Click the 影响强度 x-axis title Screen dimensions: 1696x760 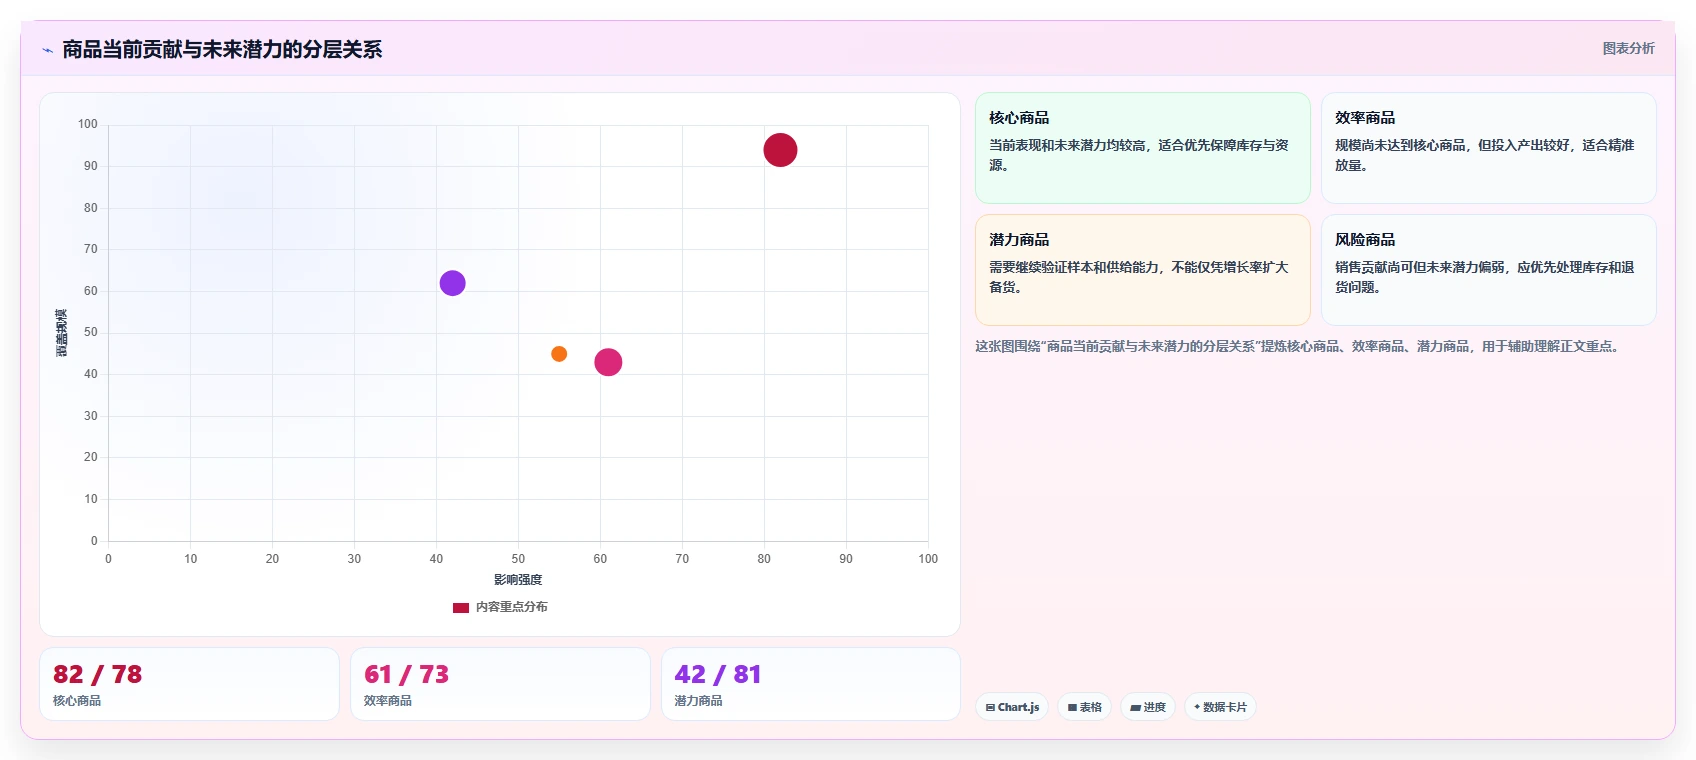point(518,580)
